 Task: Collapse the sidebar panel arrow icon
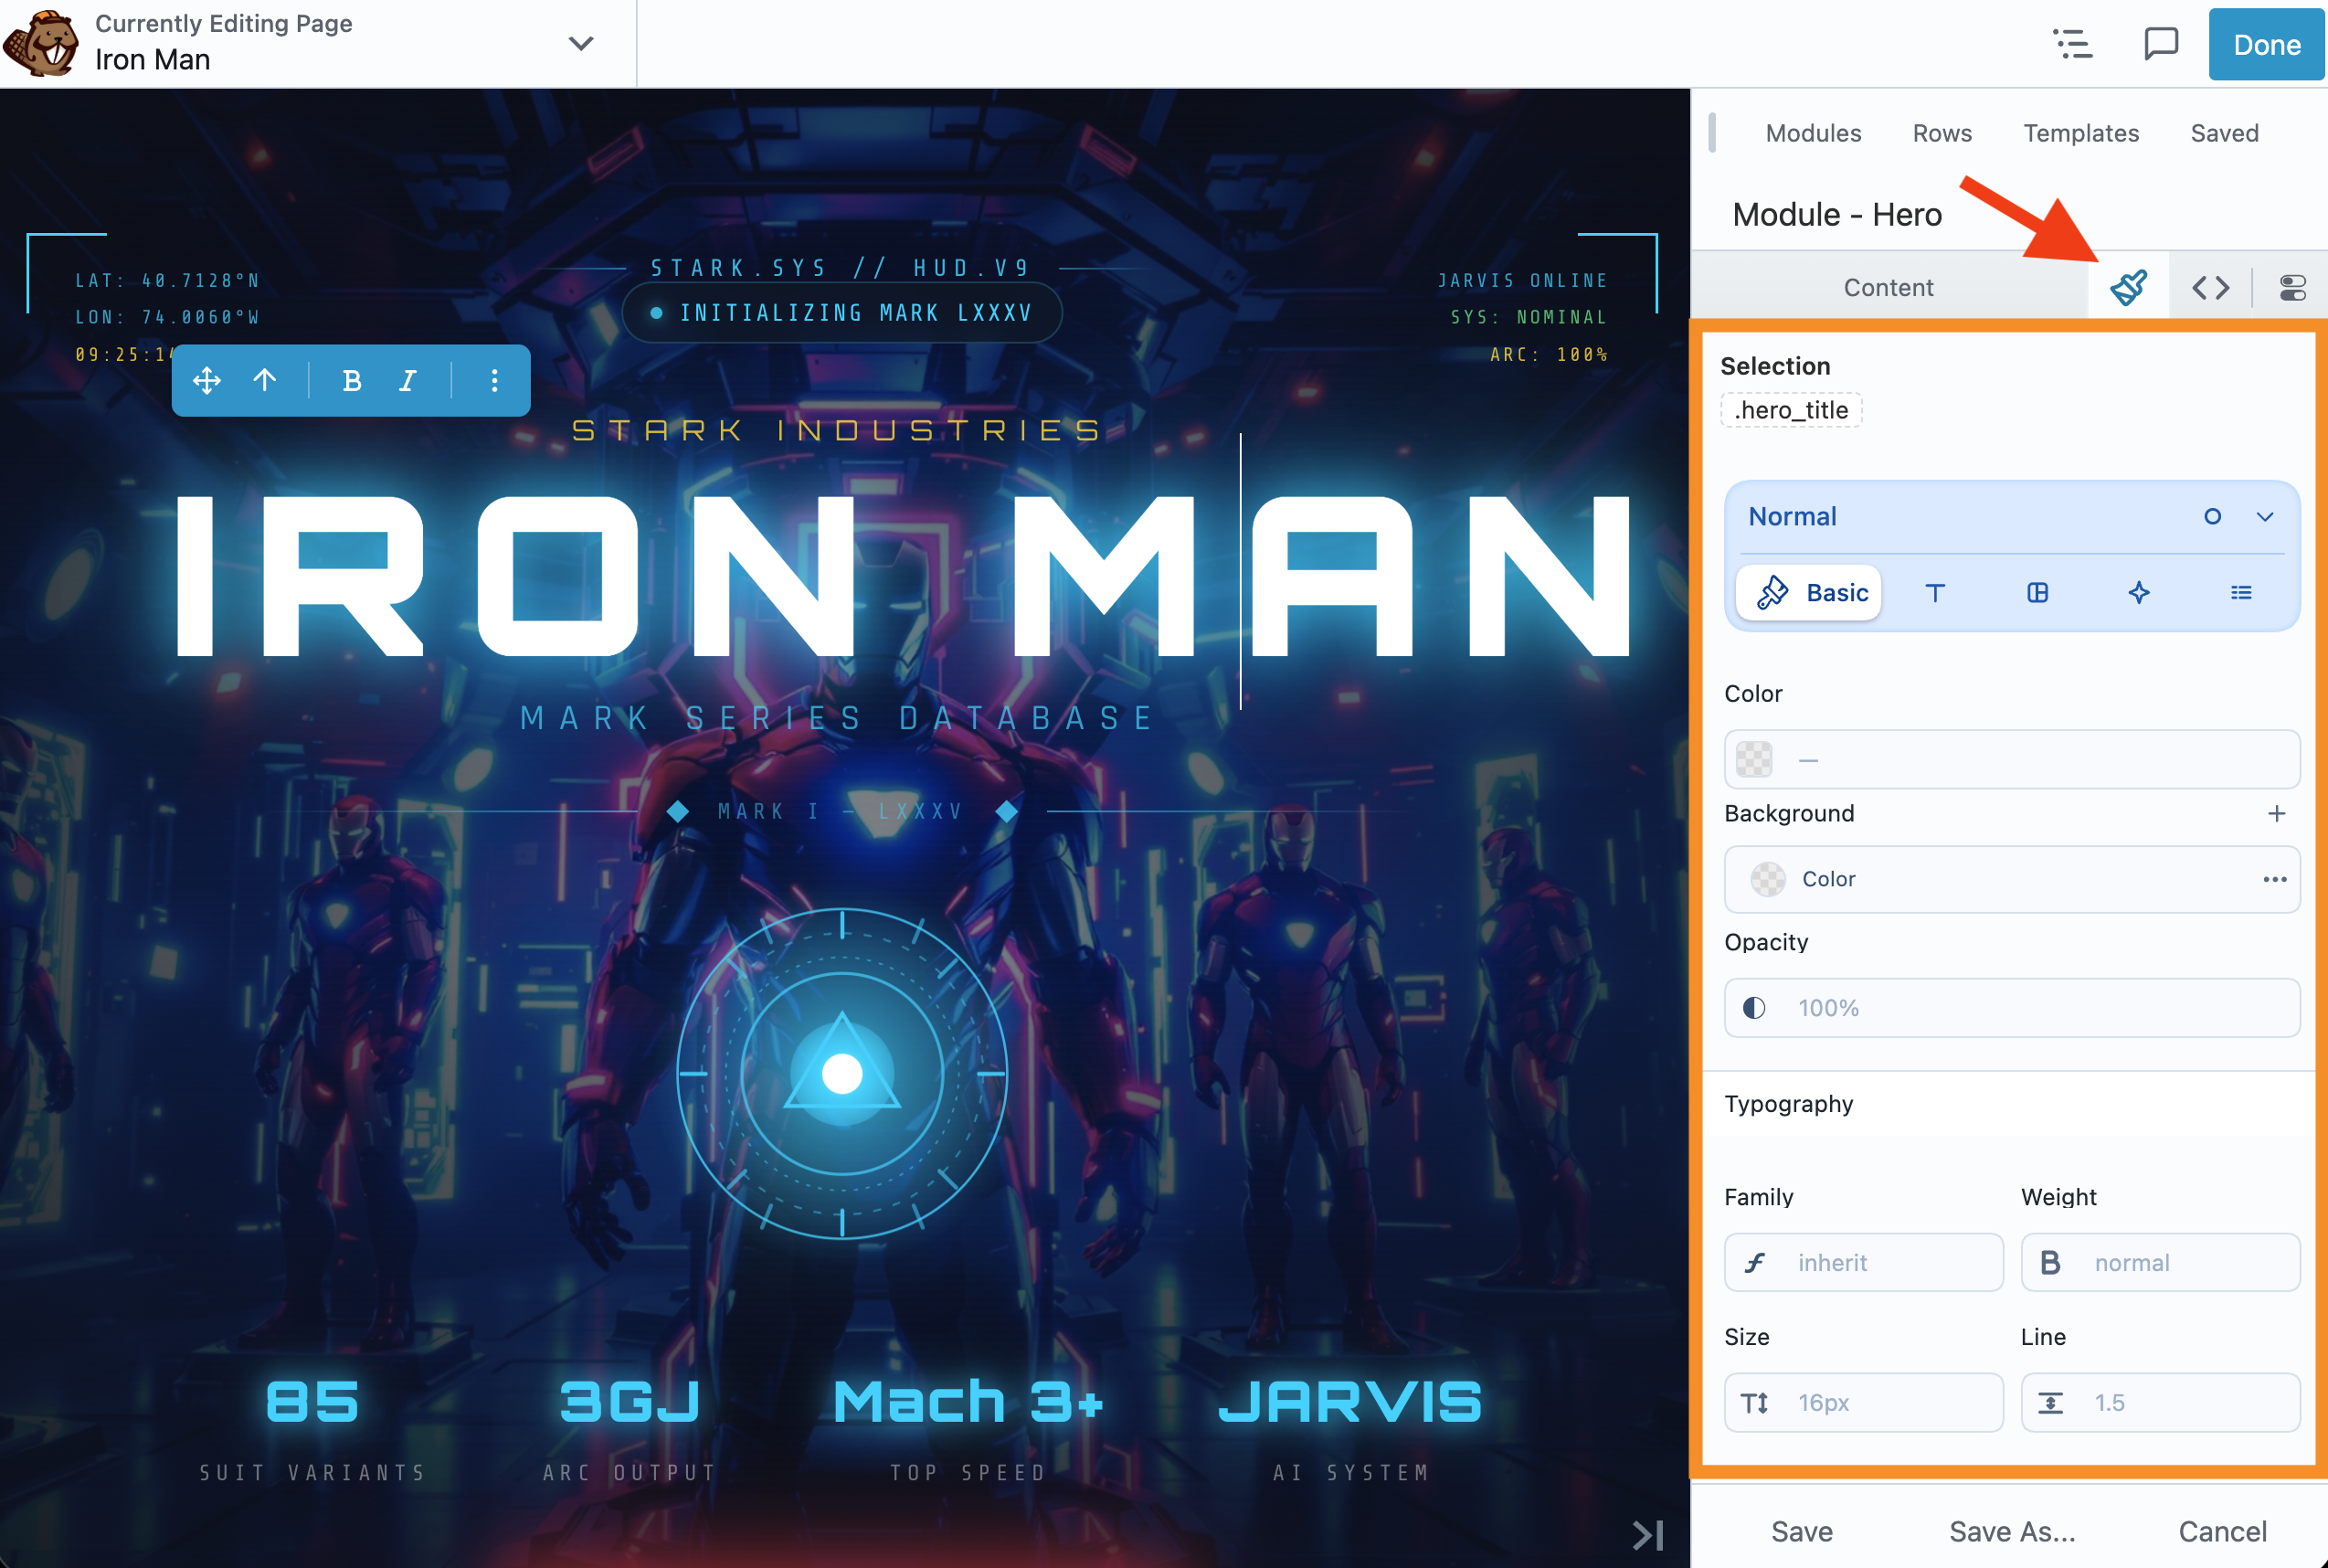1648,1535
